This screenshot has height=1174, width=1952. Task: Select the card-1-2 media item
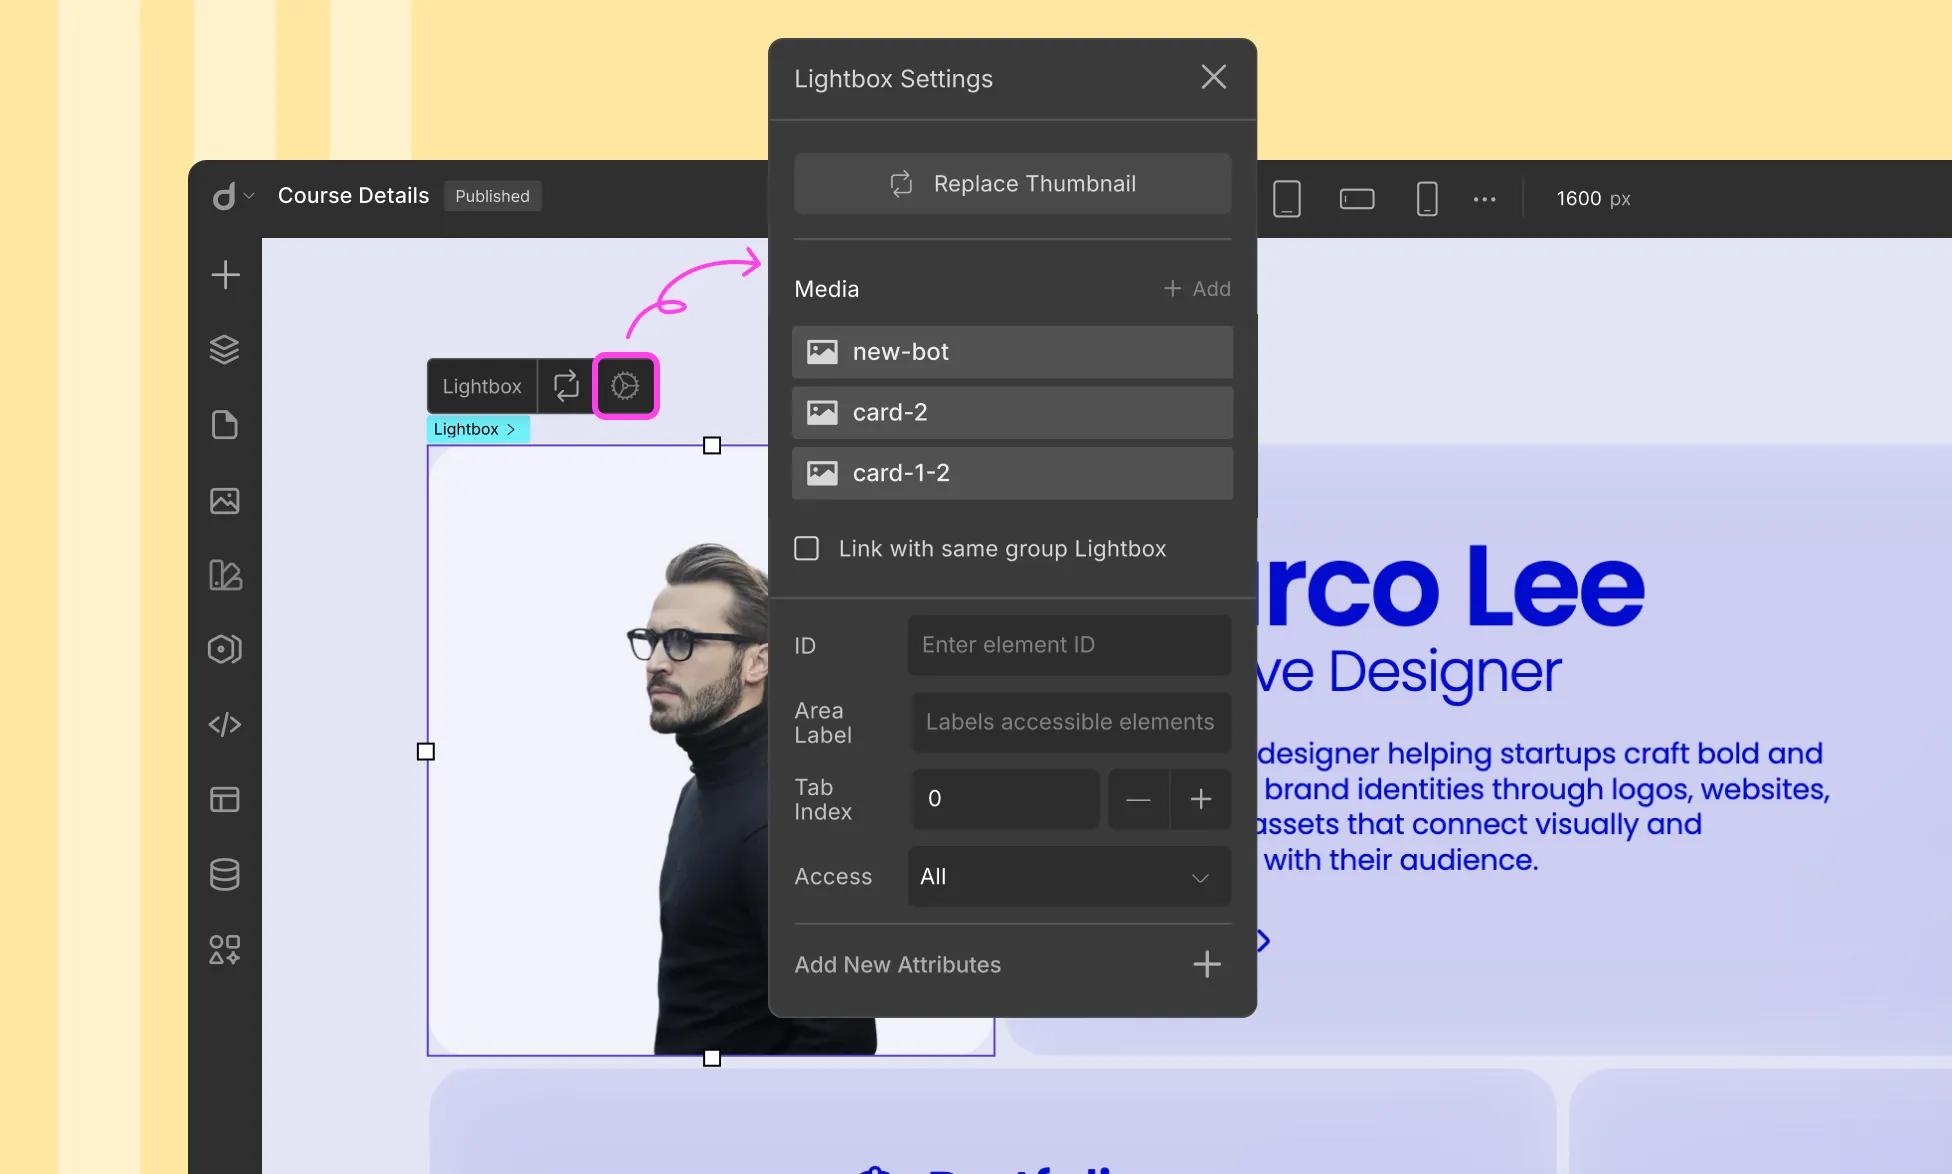click(x=1012, y=473)
